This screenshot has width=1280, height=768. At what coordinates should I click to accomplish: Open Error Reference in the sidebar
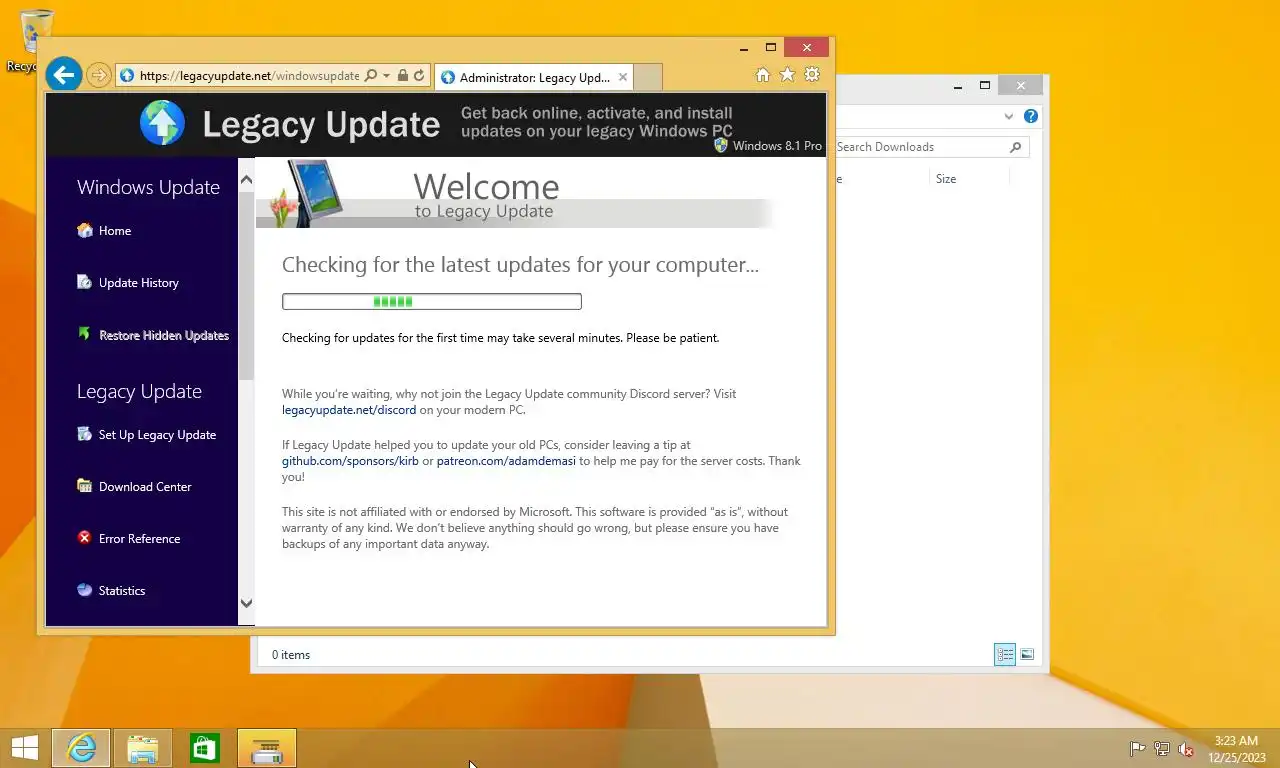[139, 539]
